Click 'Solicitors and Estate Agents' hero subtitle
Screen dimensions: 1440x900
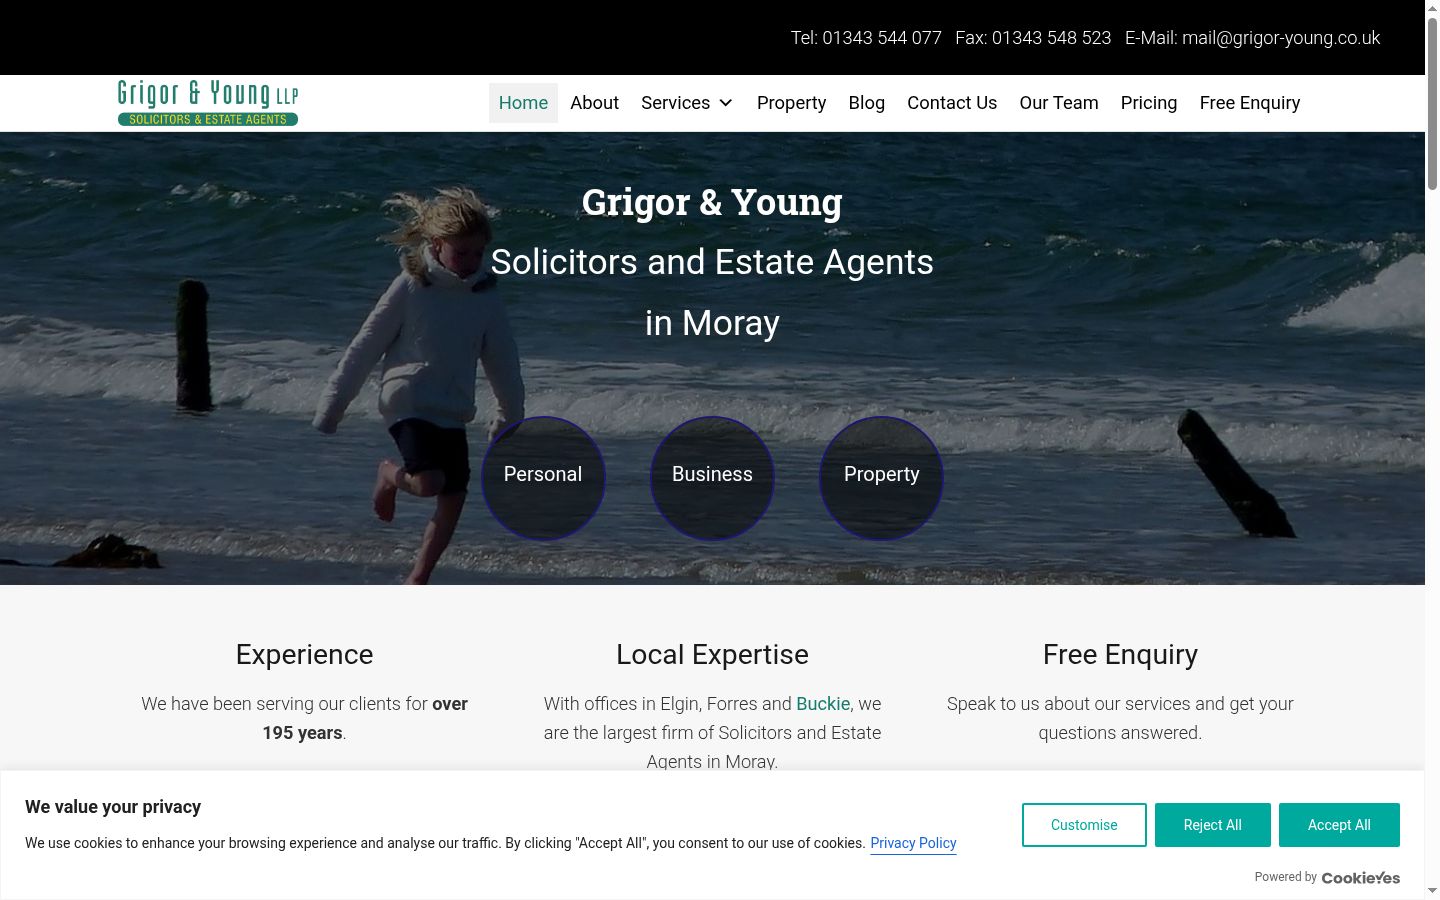pyautogui.click(x=712, y=262)
